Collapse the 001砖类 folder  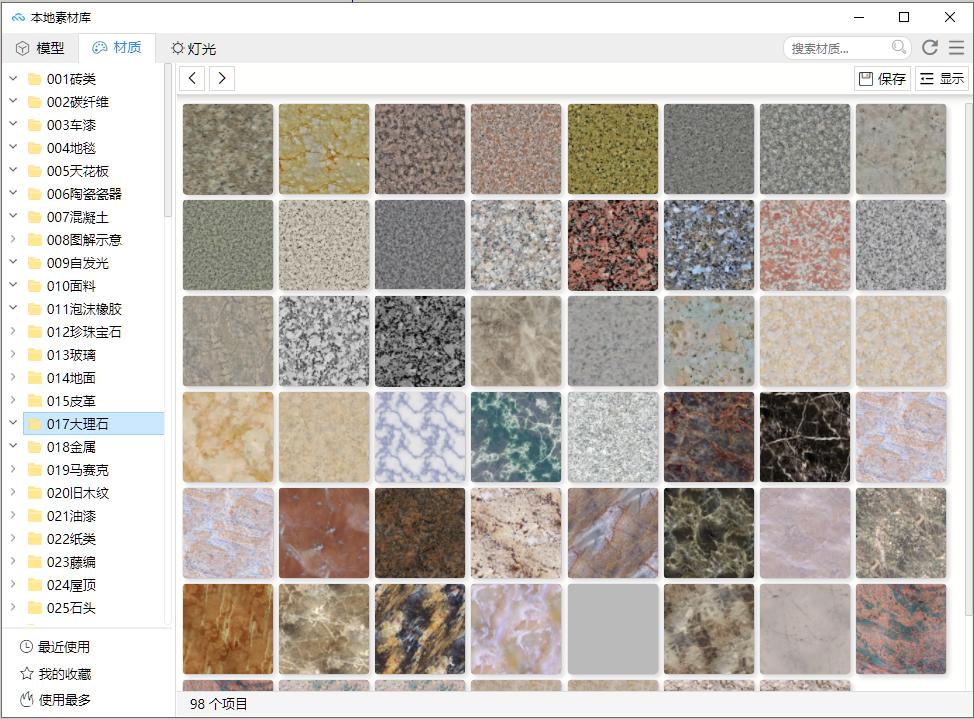click(x=12, y=78)
